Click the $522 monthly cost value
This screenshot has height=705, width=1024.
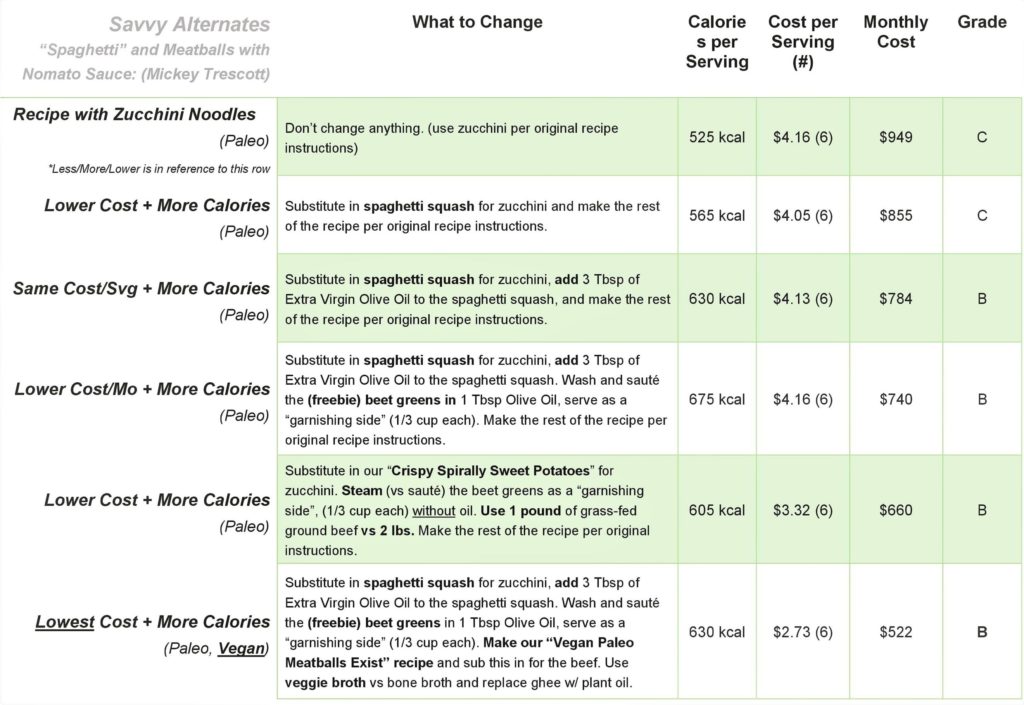point(896,632)
